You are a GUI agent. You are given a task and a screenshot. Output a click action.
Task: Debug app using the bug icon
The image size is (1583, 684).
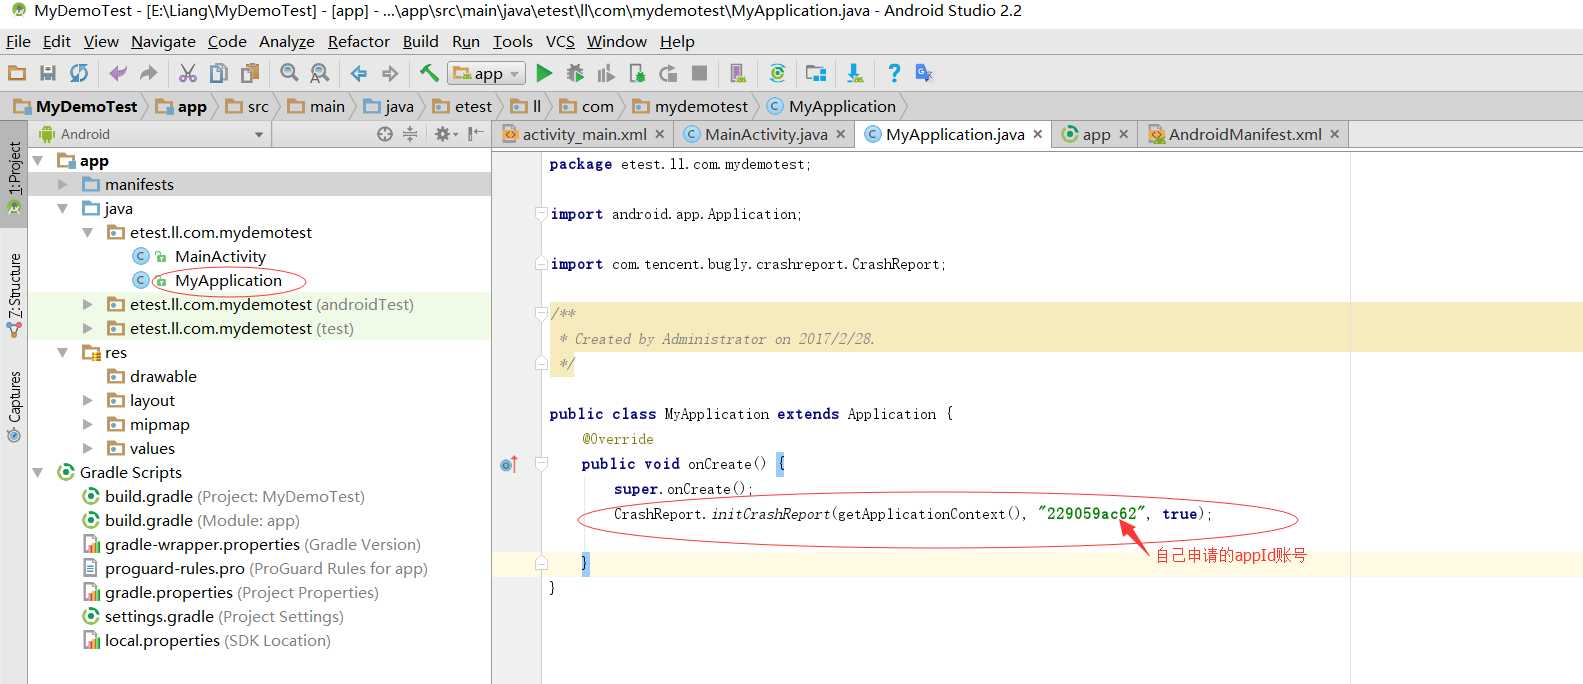[575, 73]
